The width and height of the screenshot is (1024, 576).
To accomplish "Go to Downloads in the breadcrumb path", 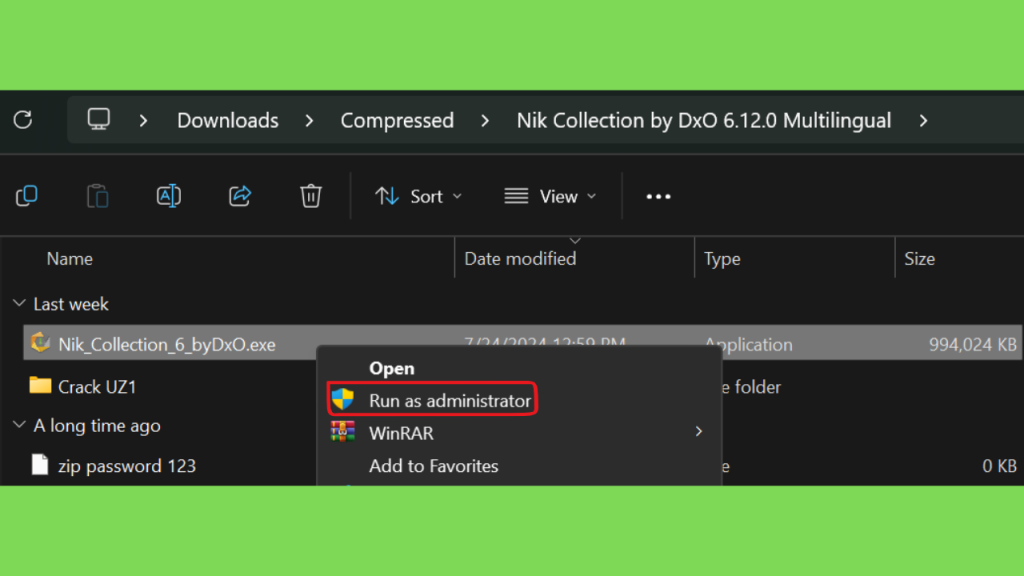I will 228,121.
